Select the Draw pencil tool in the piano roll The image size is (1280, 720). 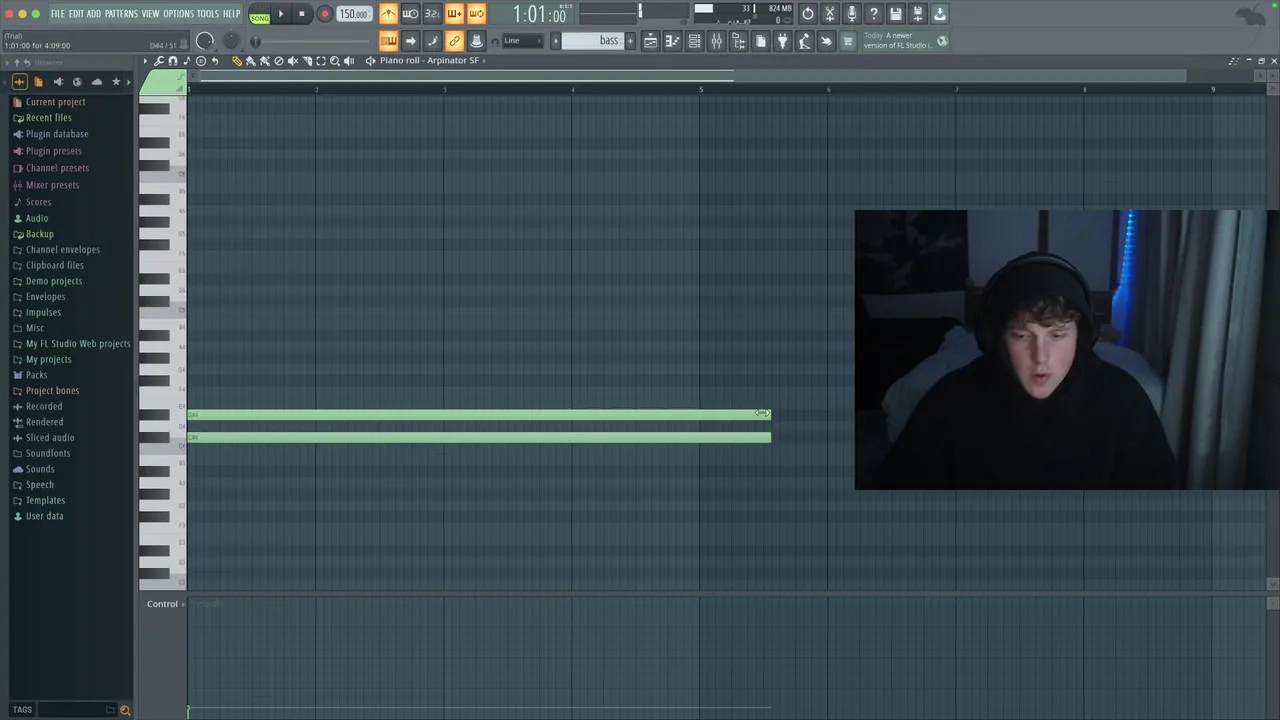(237, 61)
